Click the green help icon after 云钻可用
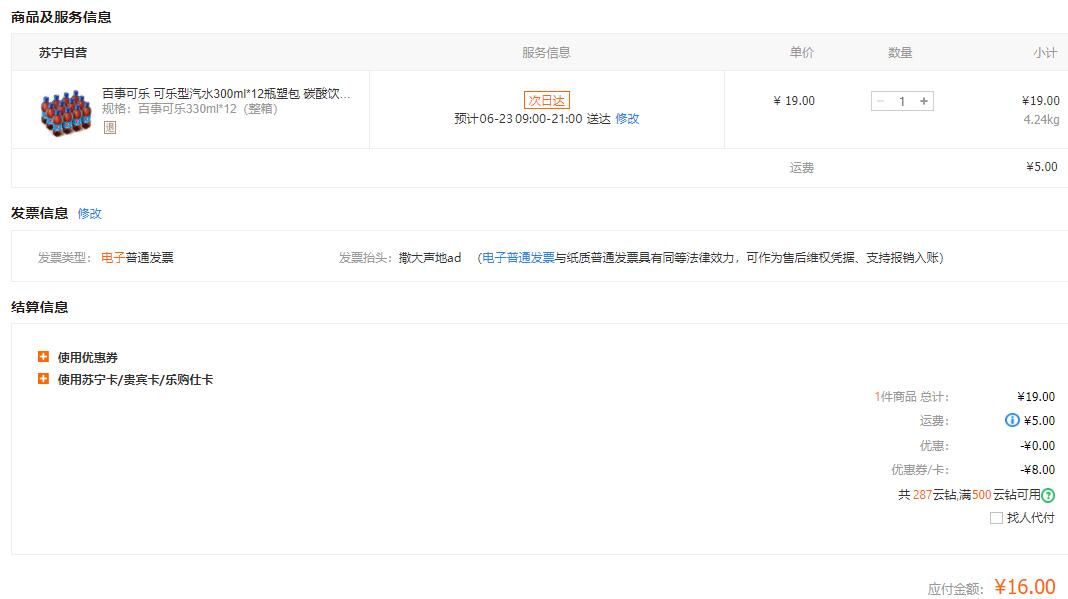 (1048, 495)
